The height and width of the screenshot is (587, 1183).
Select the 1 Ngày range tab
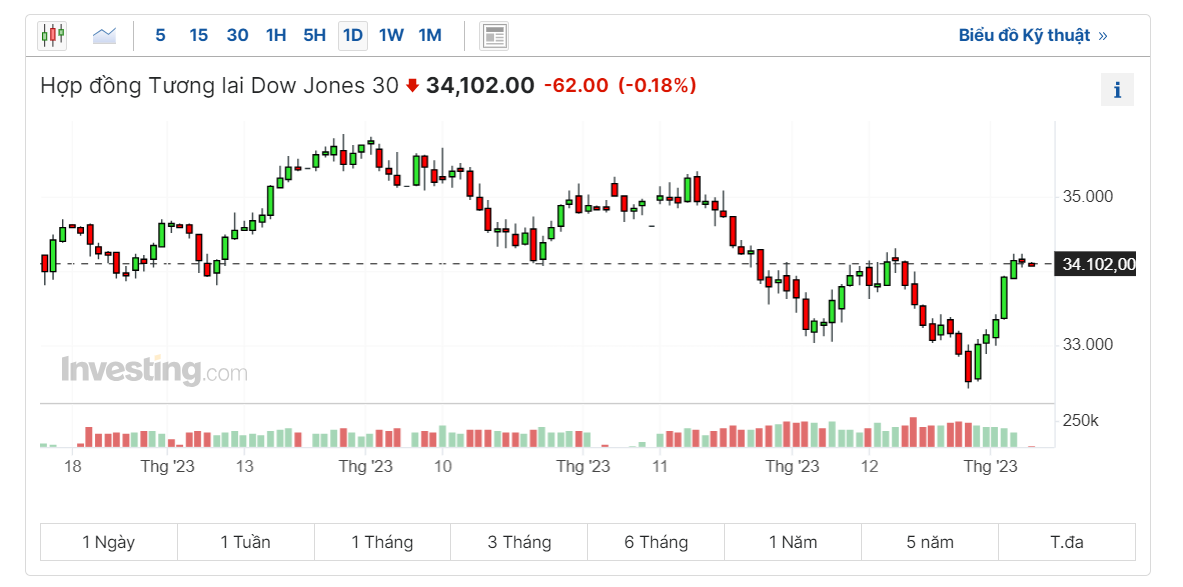click(109, 542)
